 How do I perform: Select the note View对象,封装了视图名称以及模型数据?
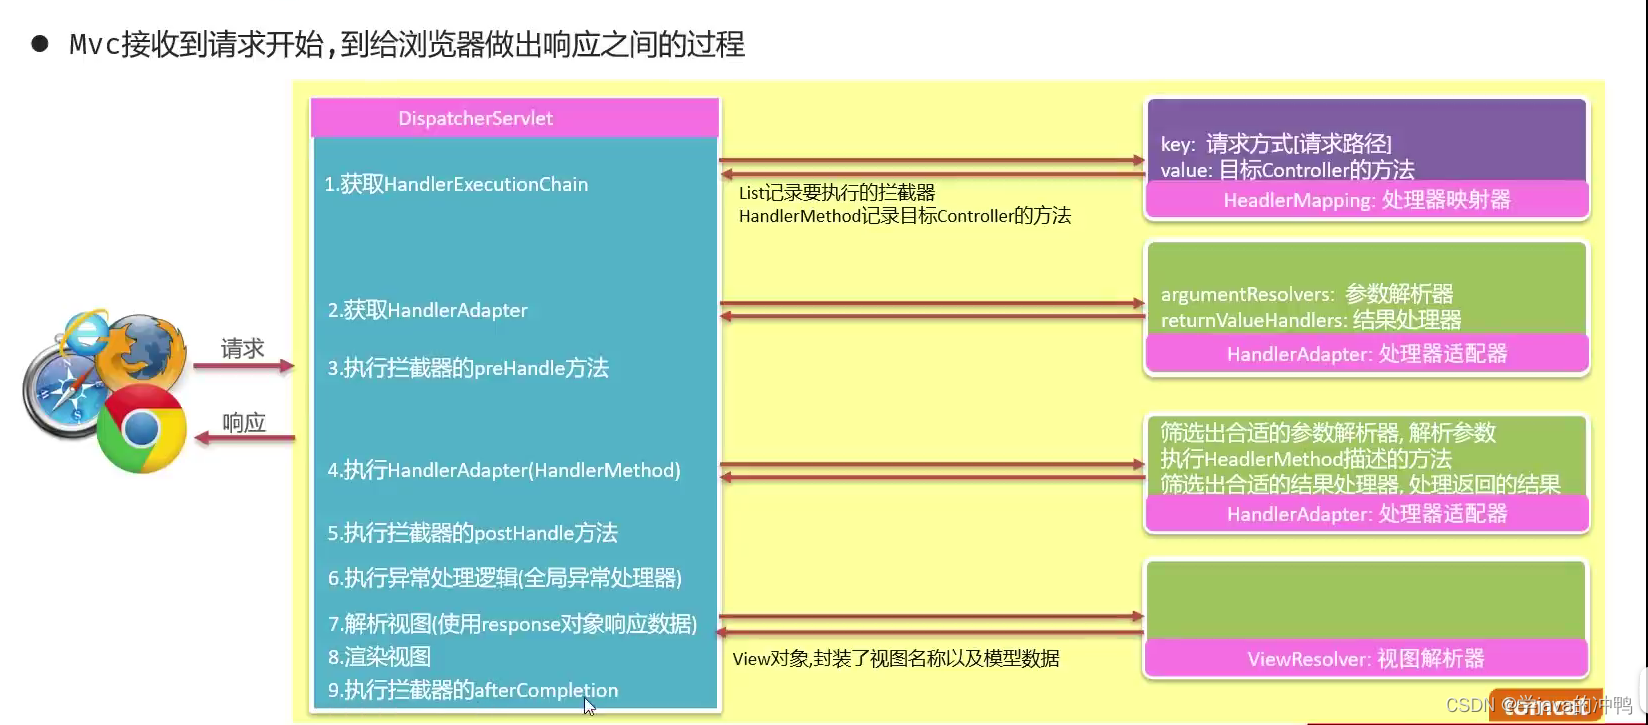click(896, 658)
